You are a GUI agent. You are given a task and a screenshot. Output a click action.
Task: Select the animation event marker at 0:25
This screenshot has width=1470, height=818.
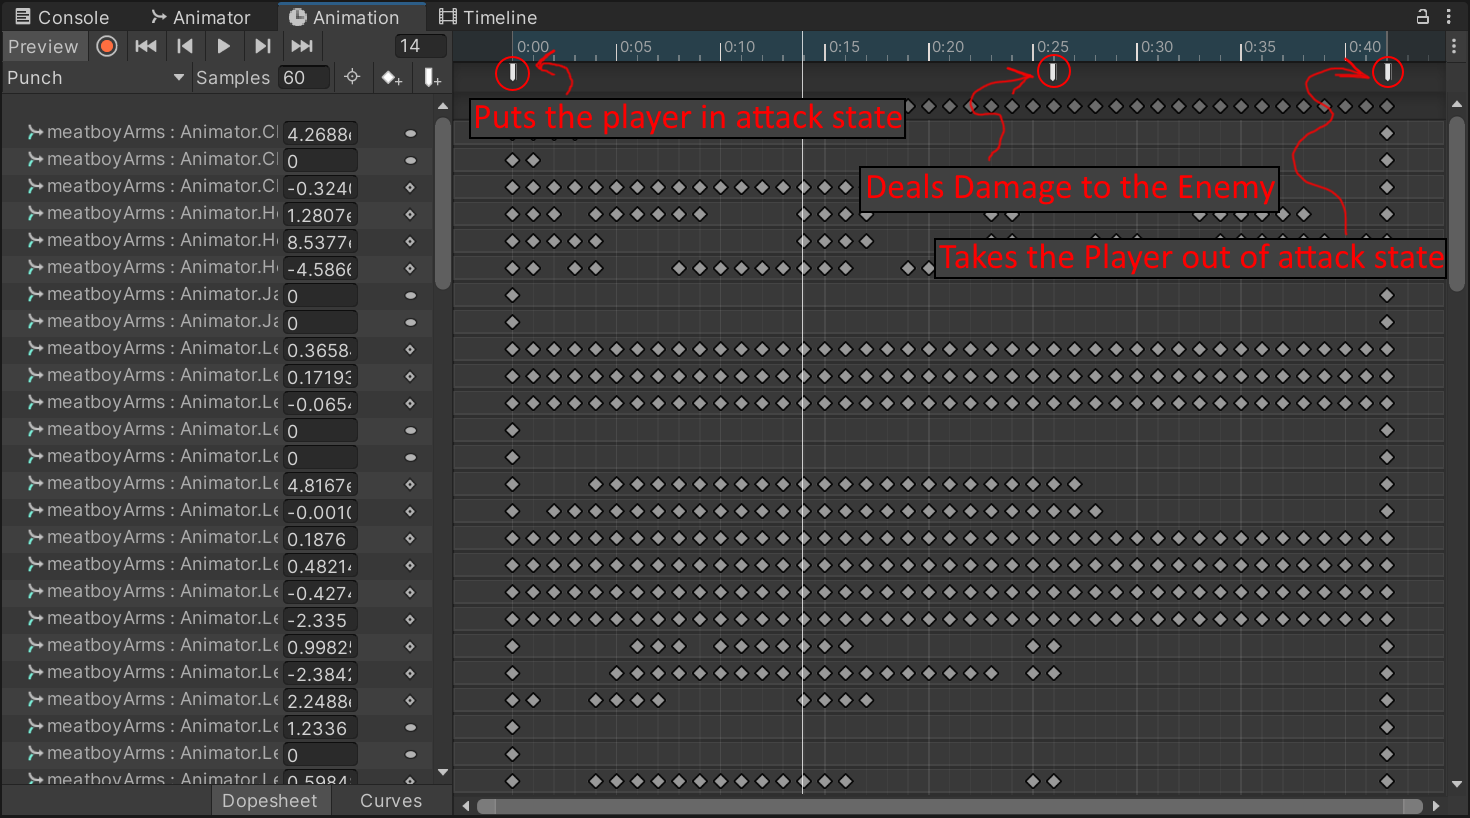[1052, 71]
